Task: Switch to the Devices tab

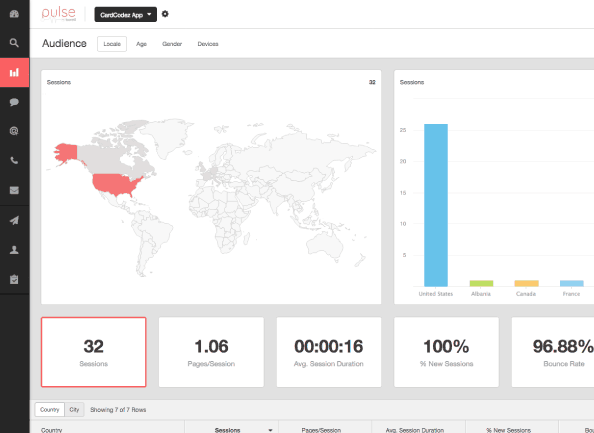Action: (x=208, y=44)
